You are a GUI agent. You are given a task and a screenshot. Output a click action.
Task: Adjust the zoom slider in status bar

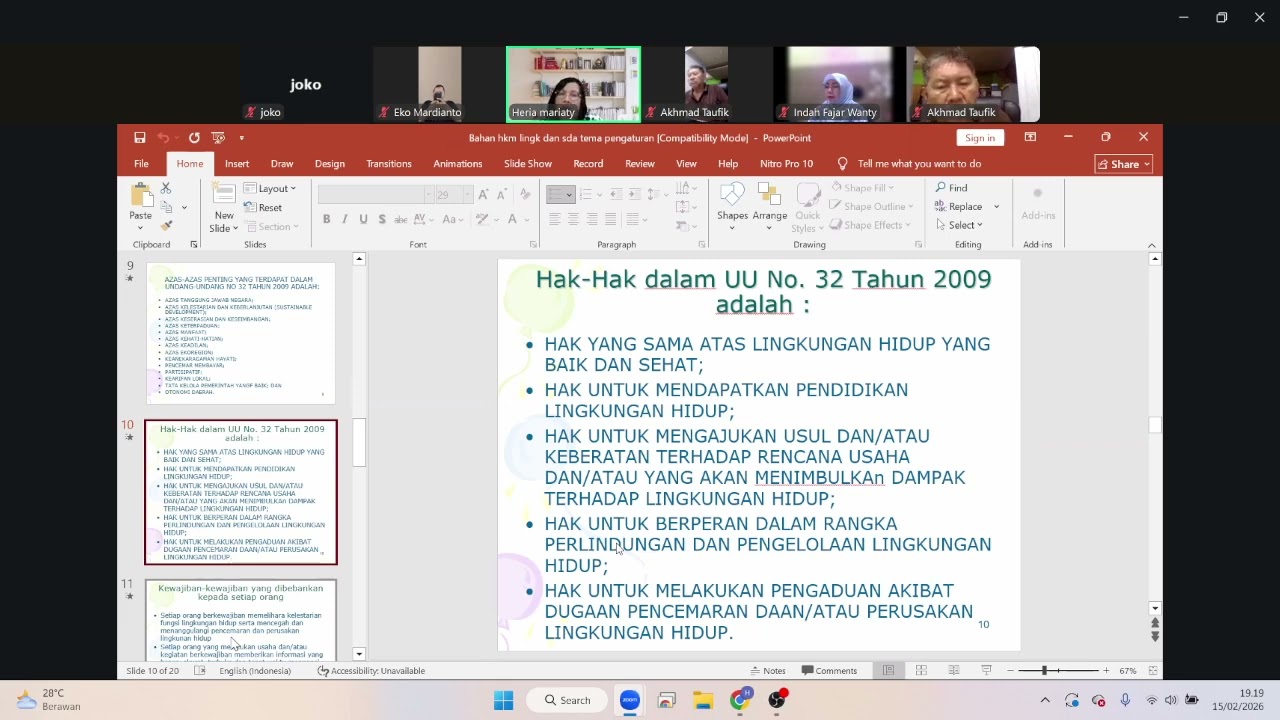click(1044, 671)
